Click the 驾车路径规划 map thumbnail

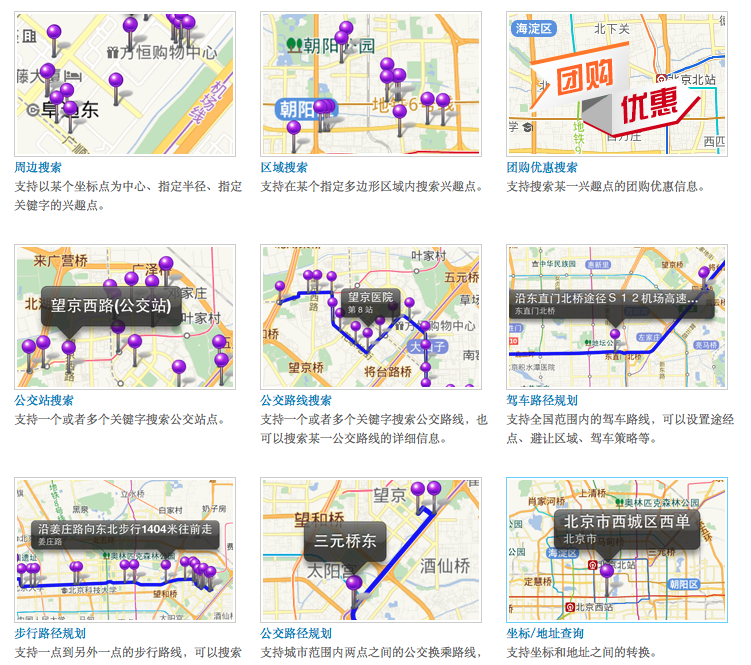617,317
